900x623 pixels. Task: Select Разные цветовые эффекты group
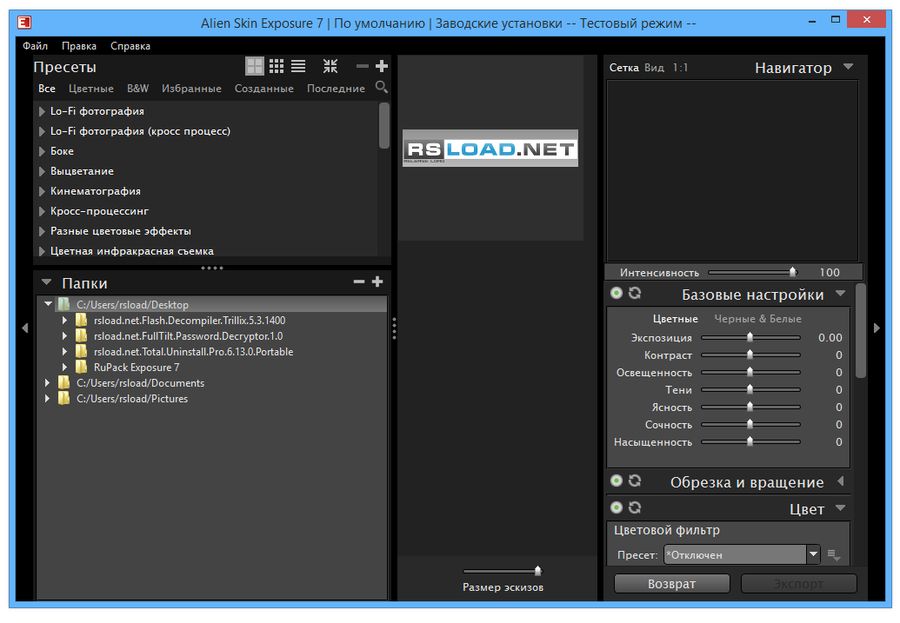point(121,231)
